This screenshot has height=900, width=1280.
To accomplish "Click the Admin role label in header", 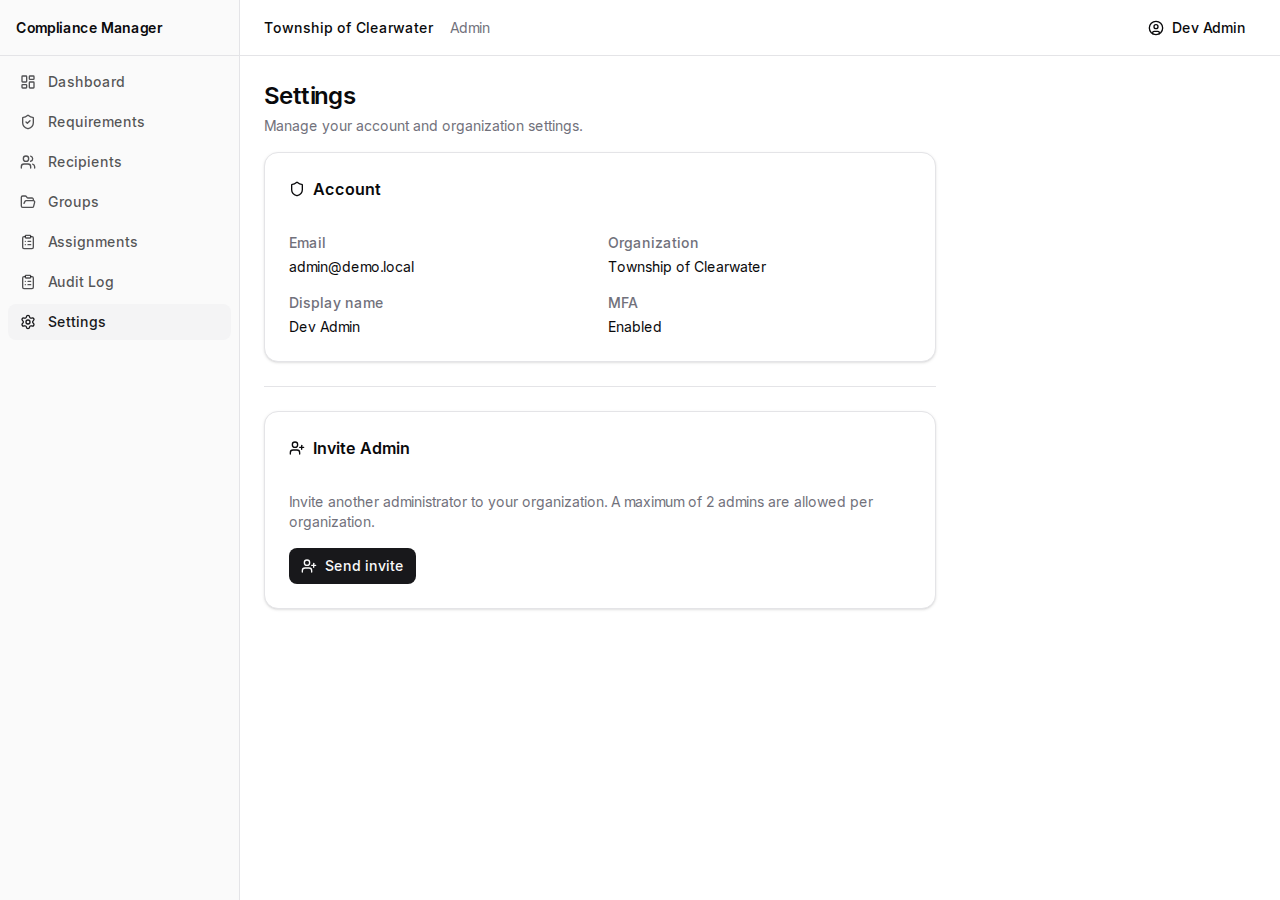I will pos(470,28).
